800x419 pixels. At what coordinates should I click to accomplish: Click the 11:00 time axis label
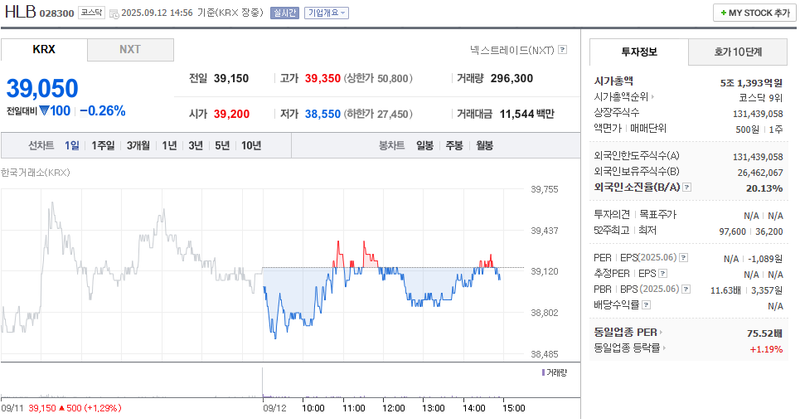click(354, 408)
